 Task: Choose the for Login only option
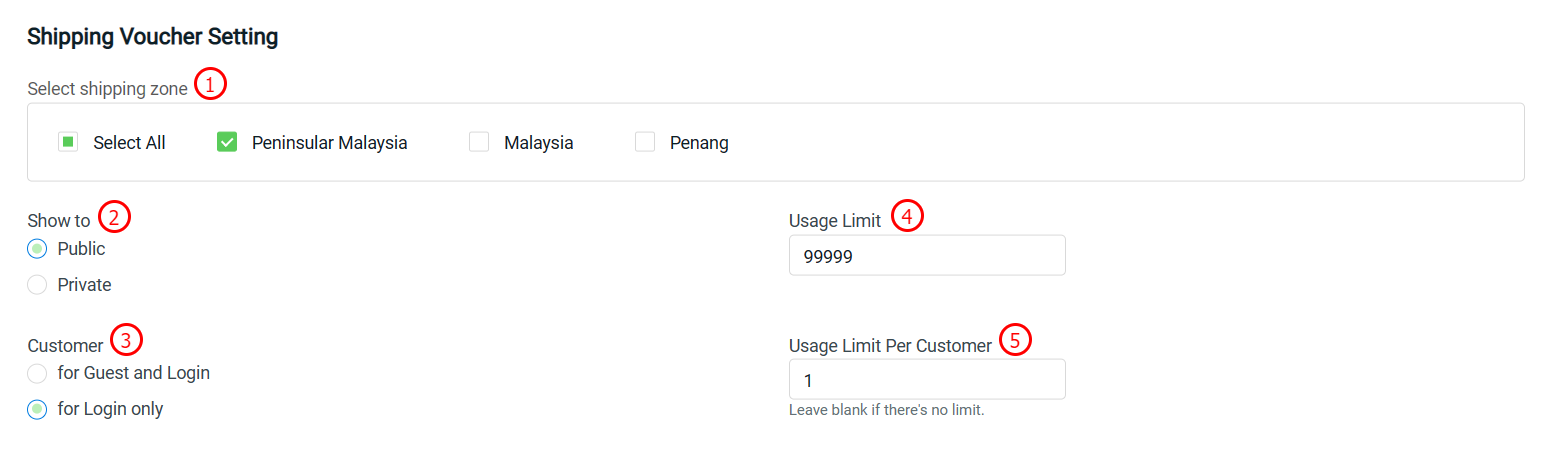pyautogui.click(x=37, y=409)
